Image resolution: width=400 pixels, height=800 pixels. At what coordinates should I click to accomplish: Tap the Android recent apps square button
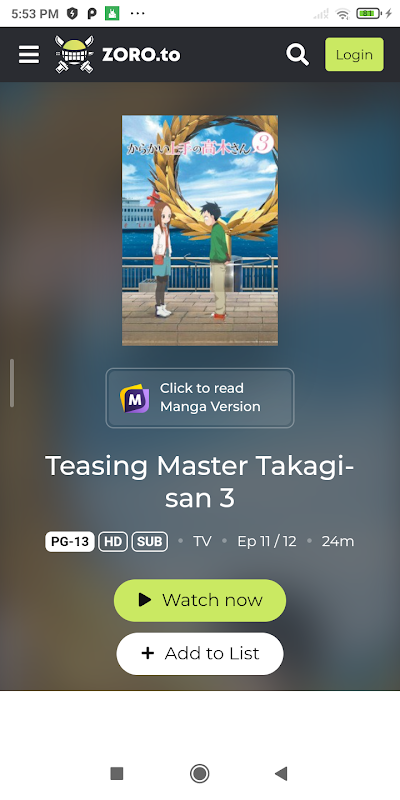[117, 773]
